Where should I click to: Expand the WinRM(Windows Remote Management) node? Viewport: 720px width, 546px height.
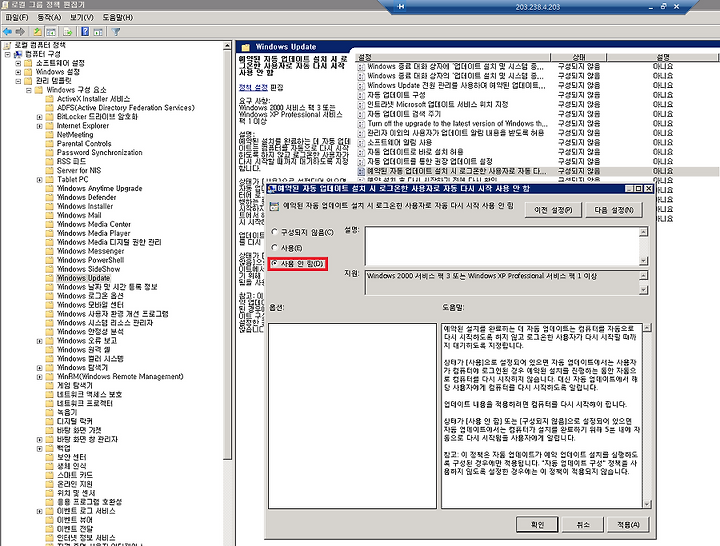39,377
